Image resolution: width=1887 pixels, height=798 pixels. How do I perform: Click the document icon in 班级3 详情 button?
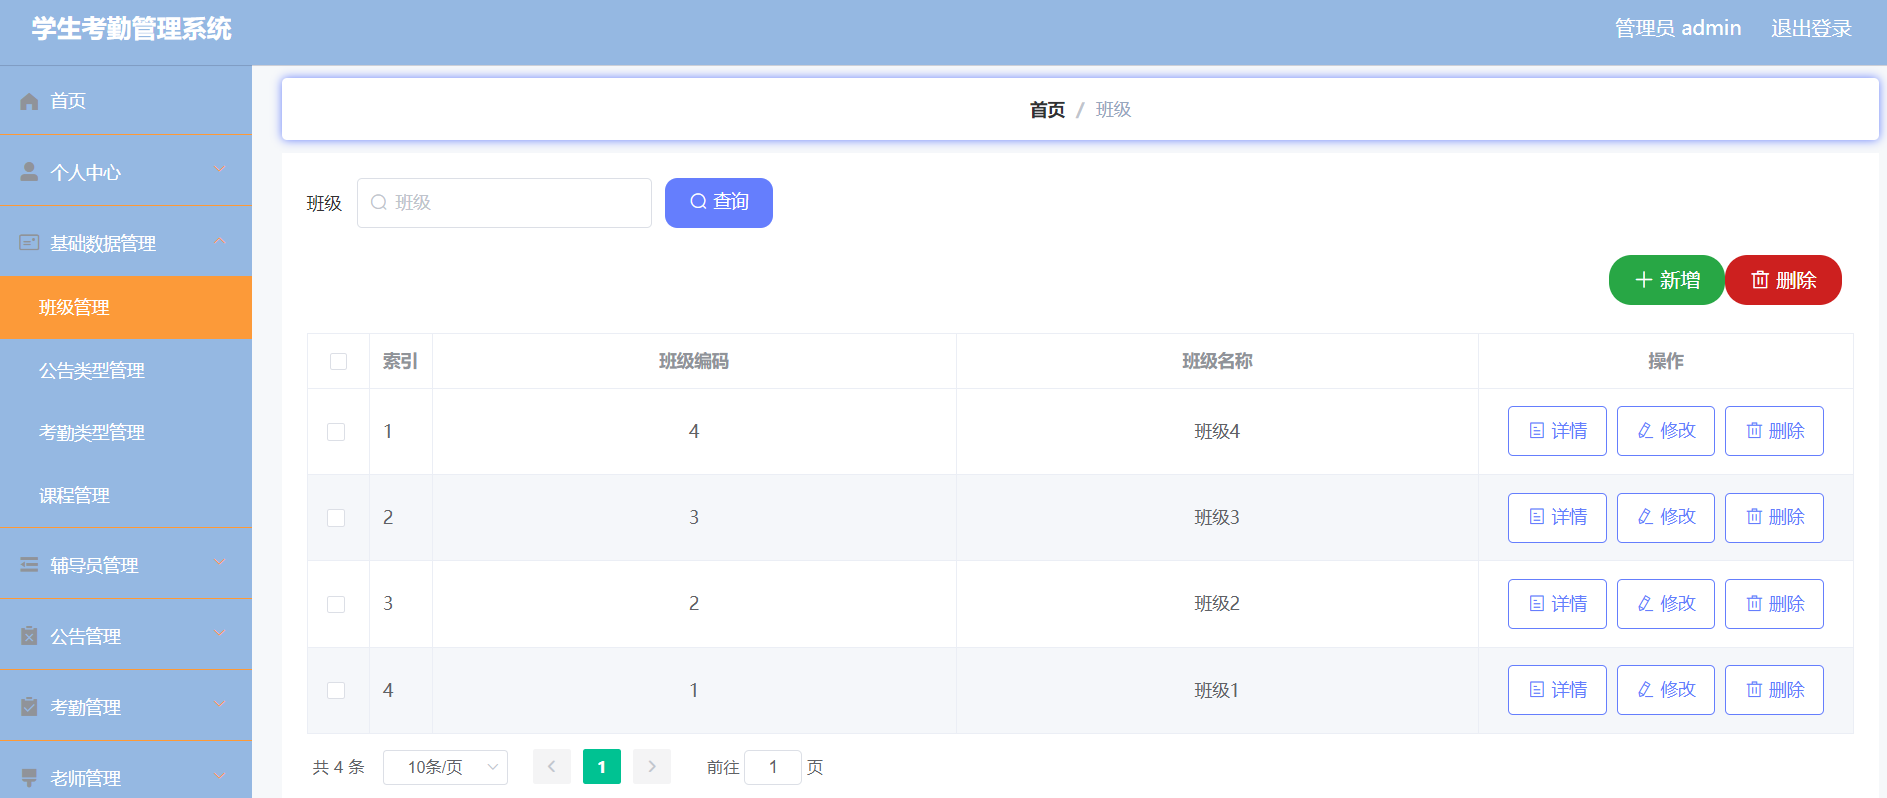[1537, 517]
